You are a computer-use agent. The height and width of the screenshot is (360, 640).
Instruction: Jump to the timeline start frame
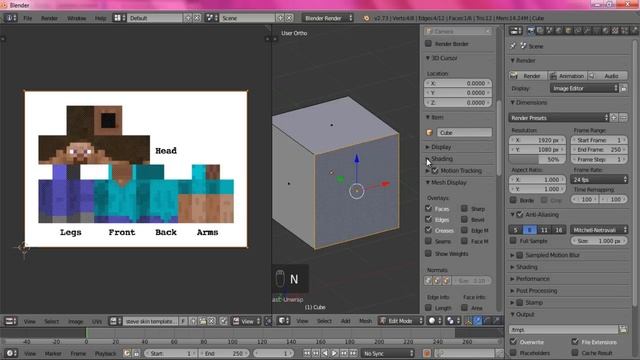tap(307, 353)
